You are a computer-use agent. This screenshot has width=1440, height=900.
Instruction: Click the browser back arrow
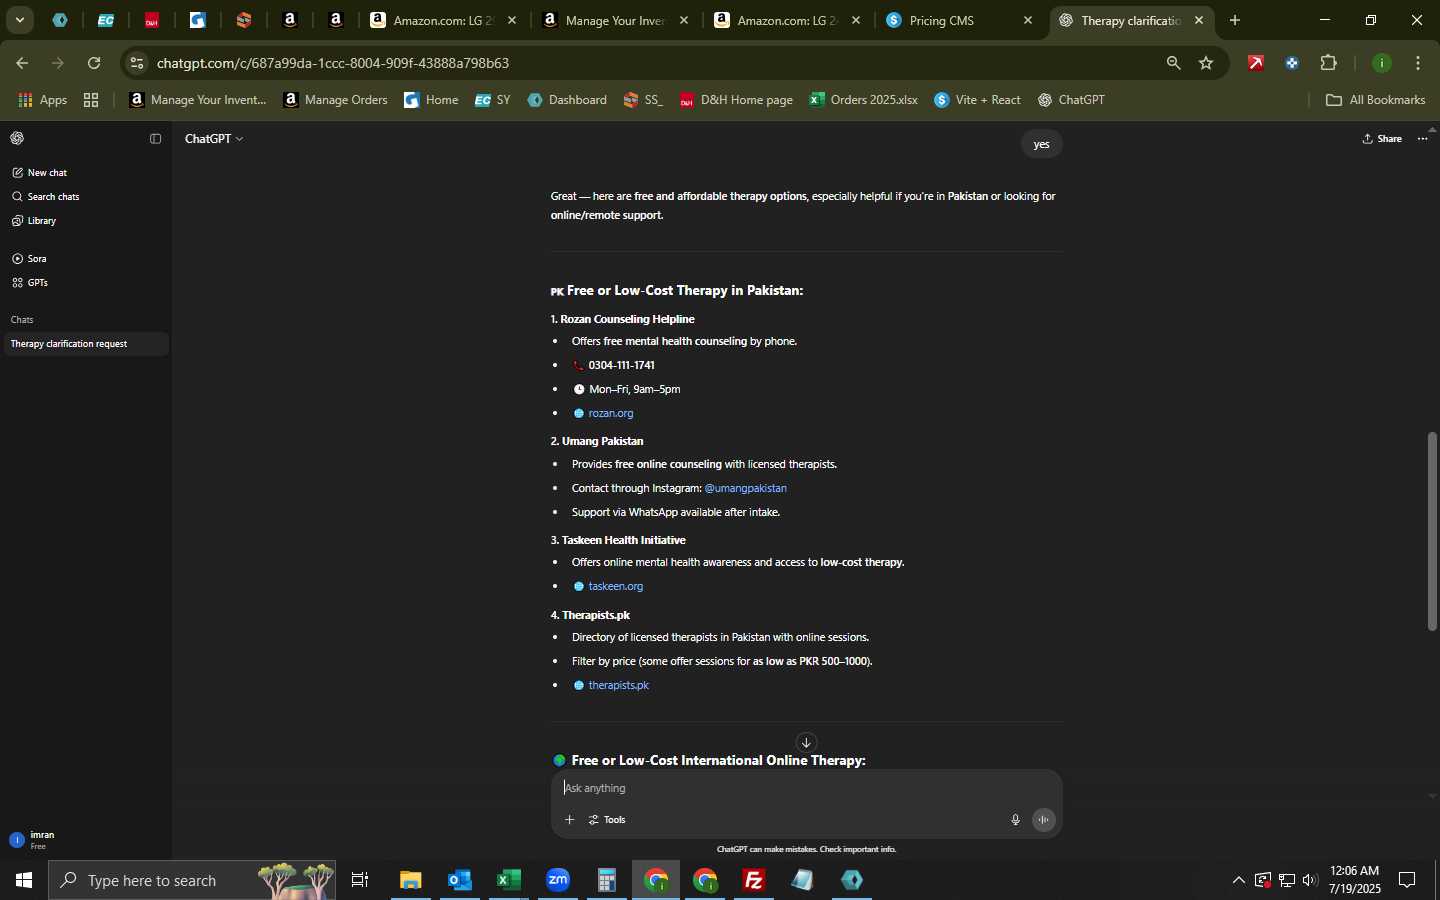pos(22,63)
